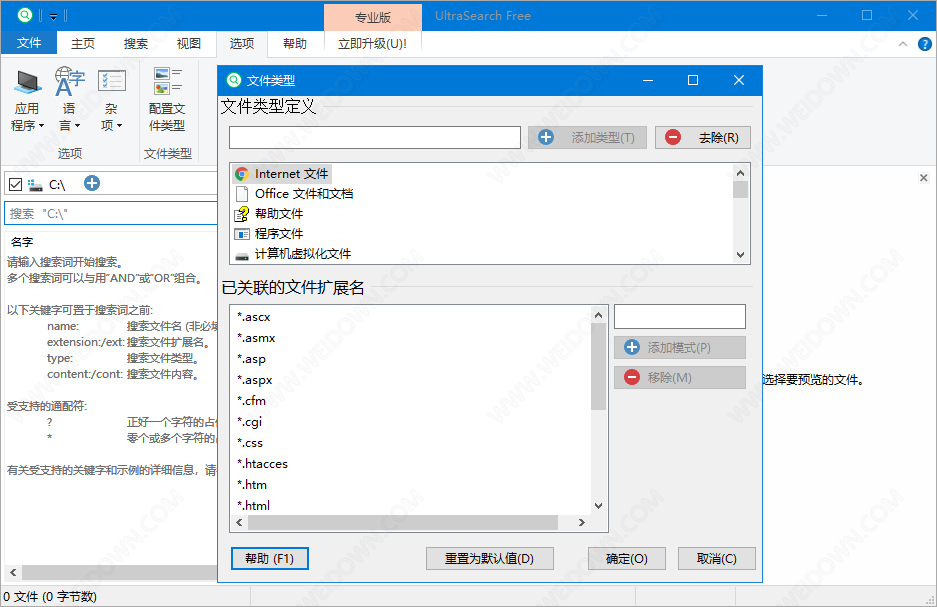The image size is (937, 607).
Task: Switch to the 视图 tab
Action: point(189,43)
